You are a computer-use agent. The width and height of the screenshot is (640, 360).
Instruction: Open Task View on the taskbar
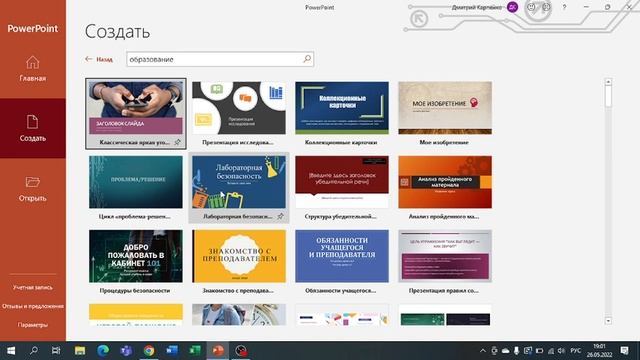pos(56,351)
